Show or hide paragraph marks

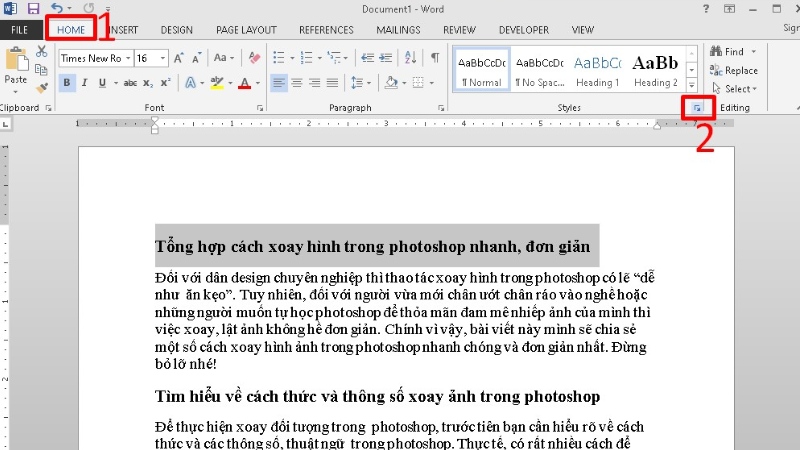pos(435,57)
